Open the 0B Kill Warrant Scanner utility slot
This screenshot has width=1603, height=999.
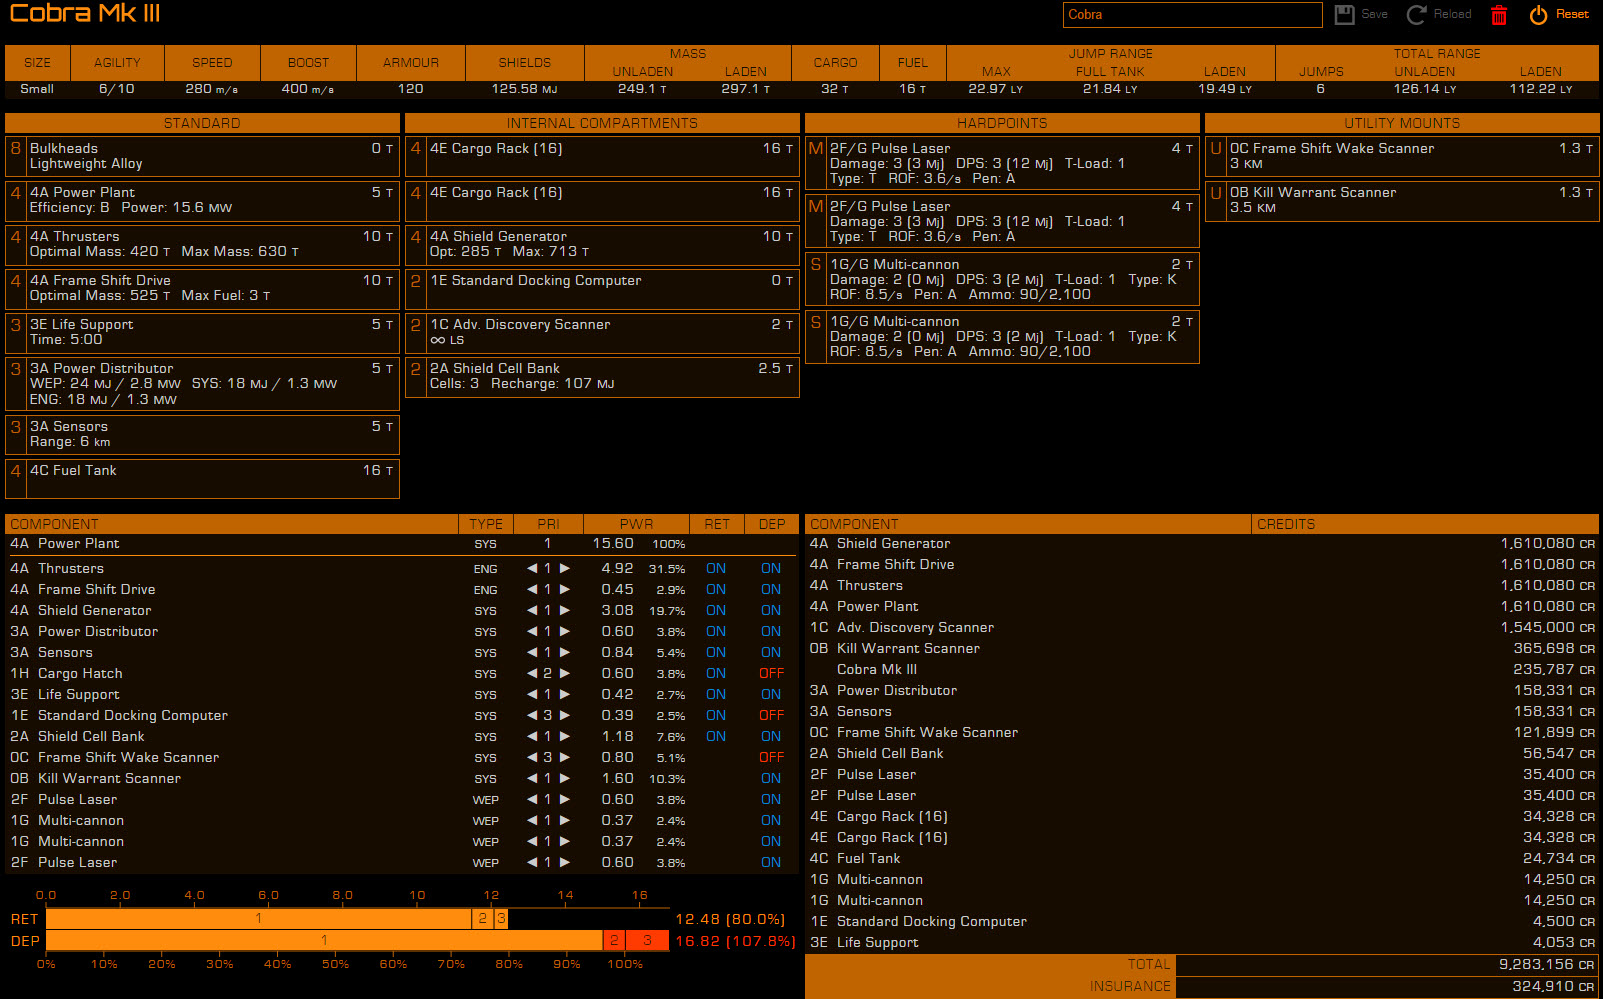[x=1402, y=200]
